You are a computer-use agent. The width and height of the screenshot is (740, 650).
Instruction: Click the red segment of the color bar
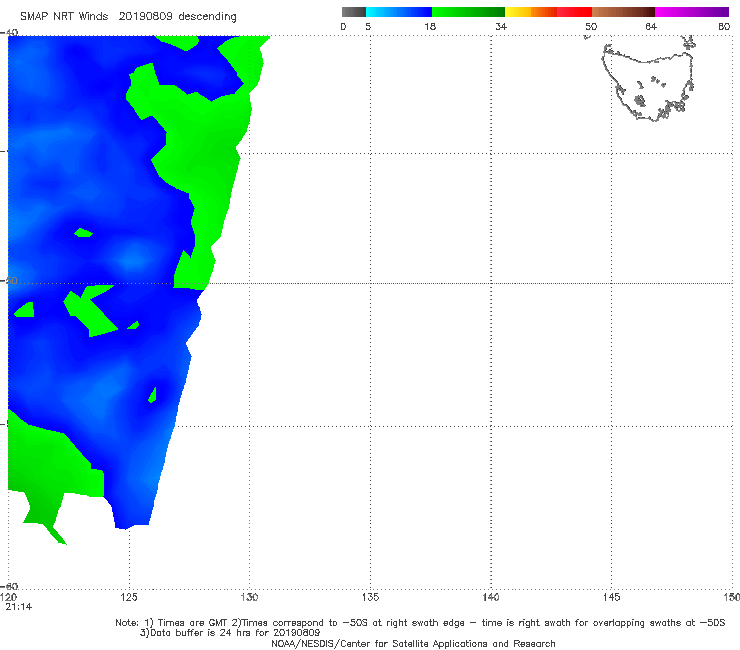point(574,12)
